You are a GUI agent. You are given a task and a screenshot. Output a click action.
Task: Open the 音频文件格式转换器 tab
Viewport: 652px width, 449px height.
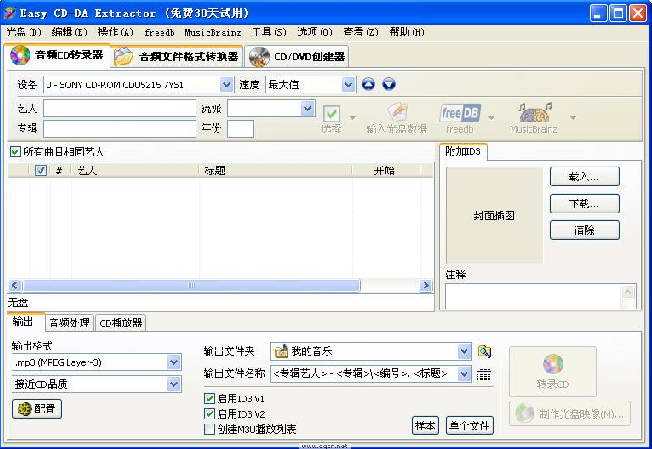177,56
